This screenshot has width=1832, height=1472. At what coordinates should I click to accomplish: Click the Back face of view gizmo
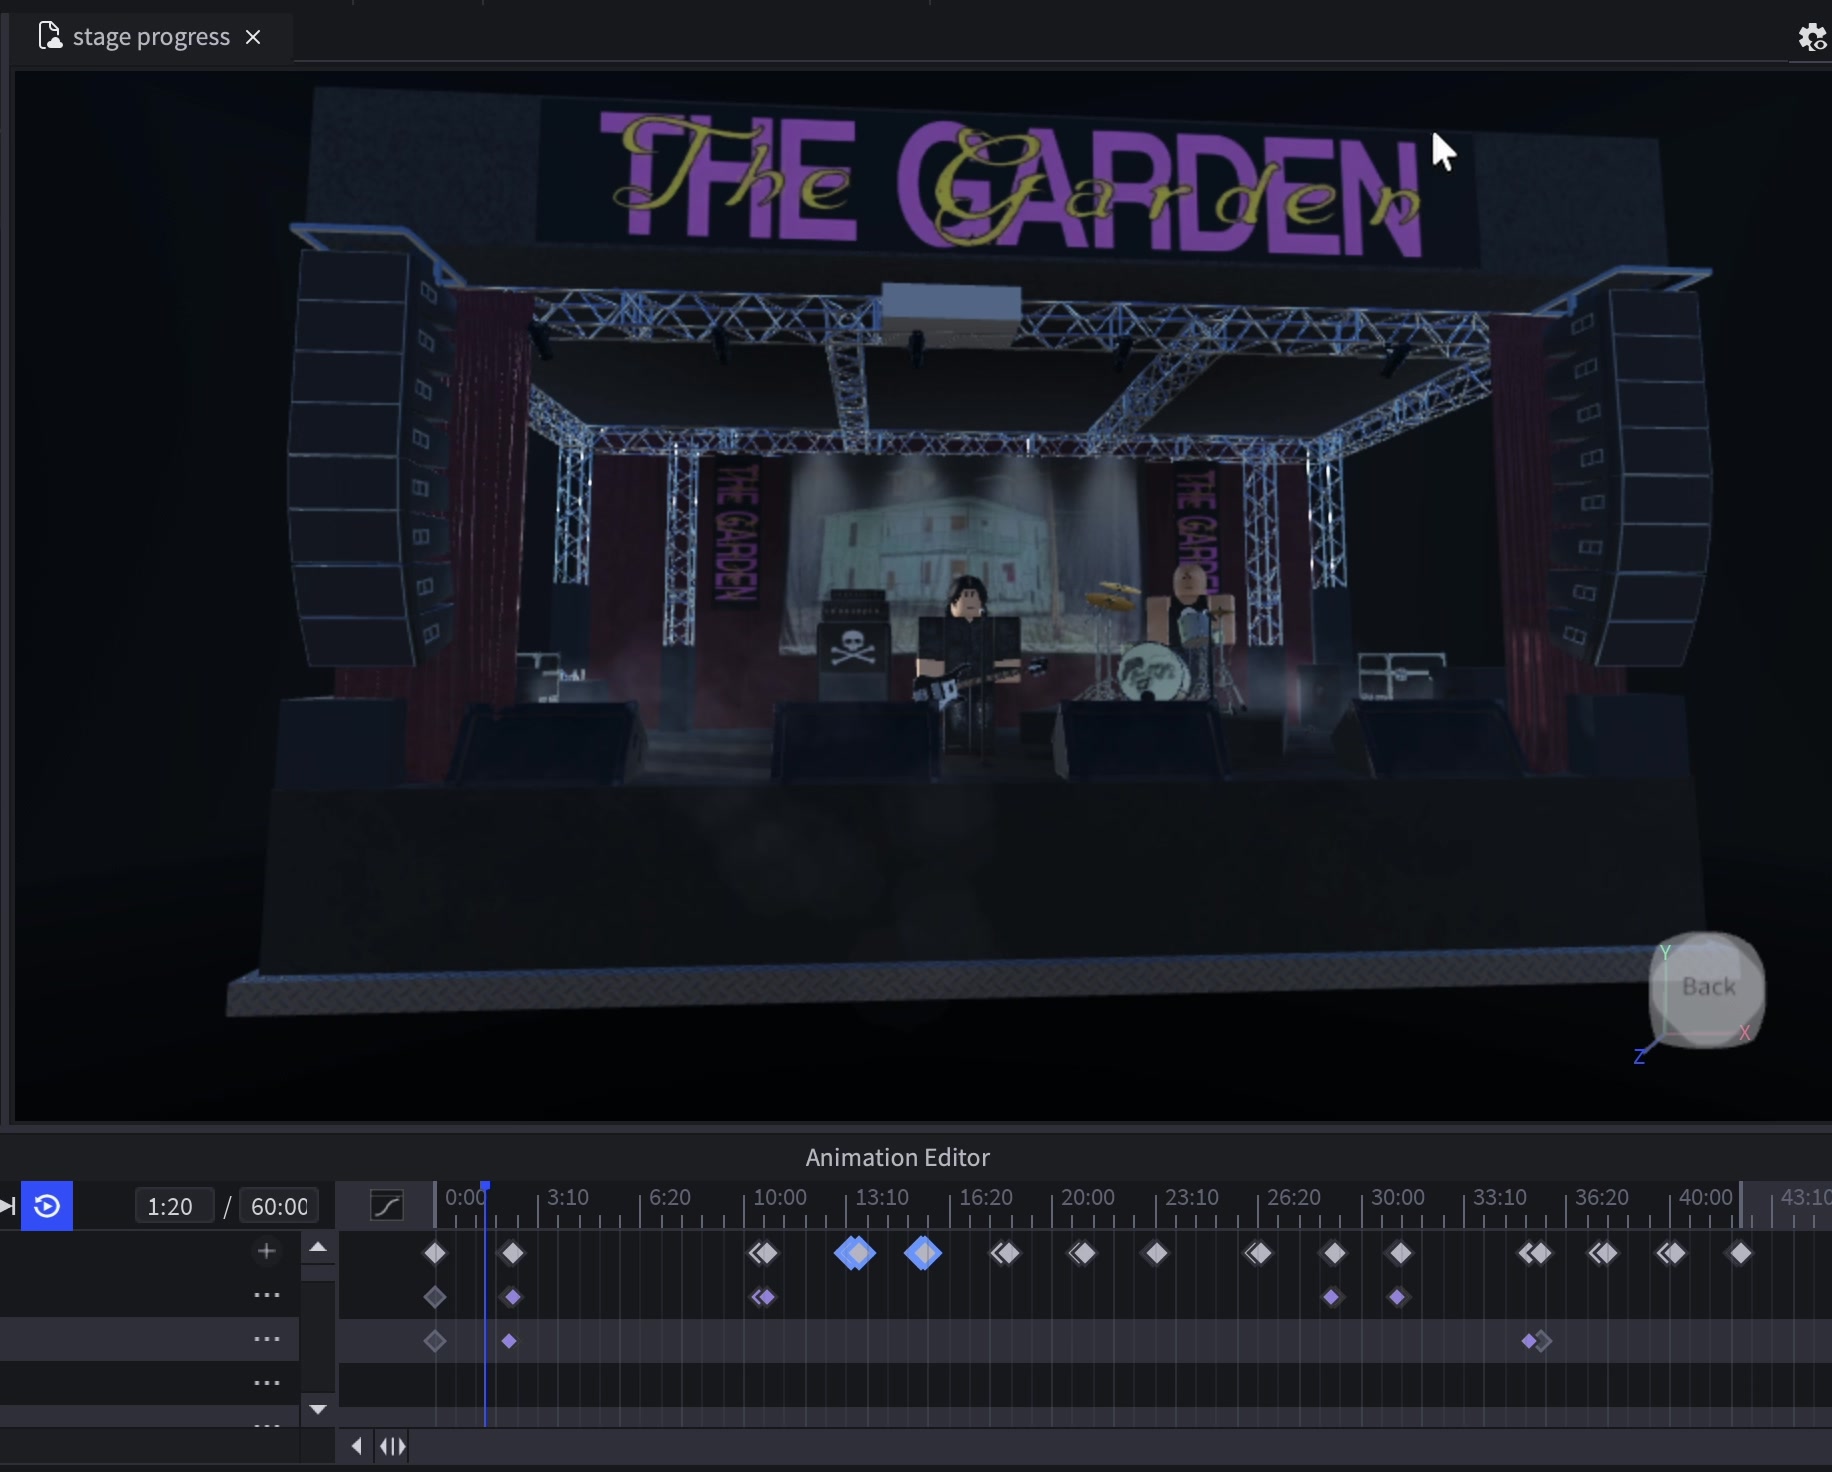coord(1707,988)
